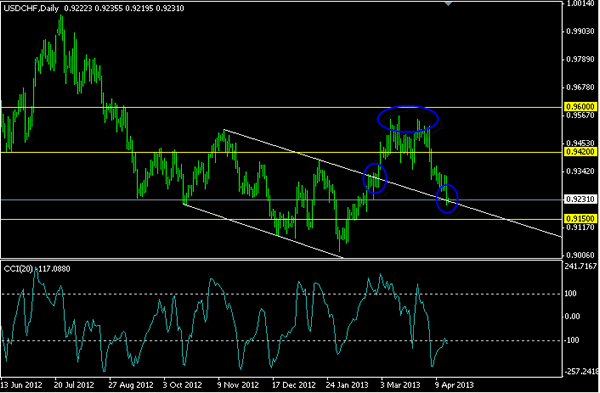This screenshot has height=393, width=600.
Task: Click the yellow 0.96000 price label
Action: (x=580, y=106)
